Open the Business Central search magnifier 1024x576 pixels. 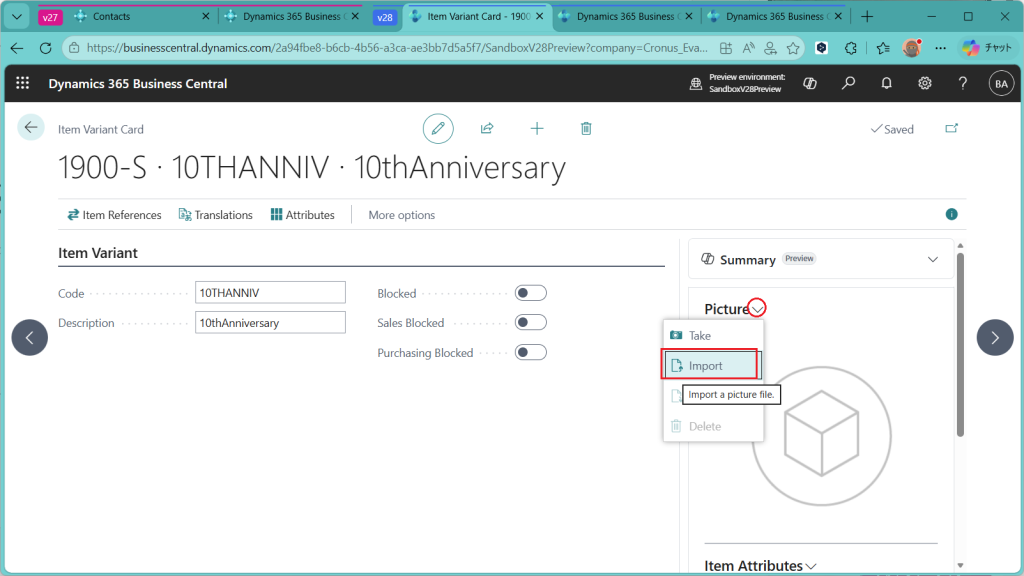click(848, 84)
